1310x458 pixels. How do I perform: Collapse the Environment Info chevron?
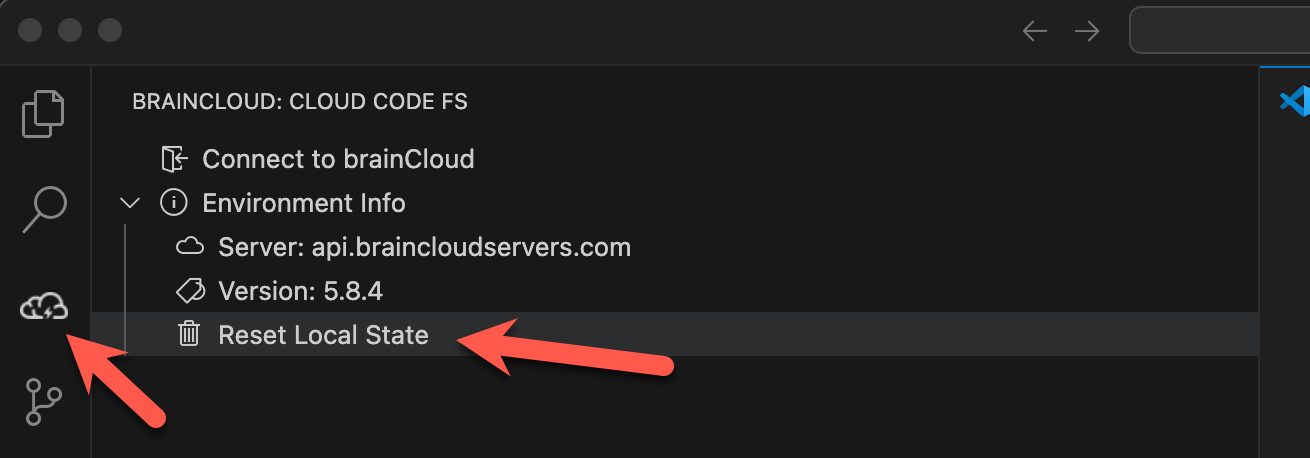130,203
